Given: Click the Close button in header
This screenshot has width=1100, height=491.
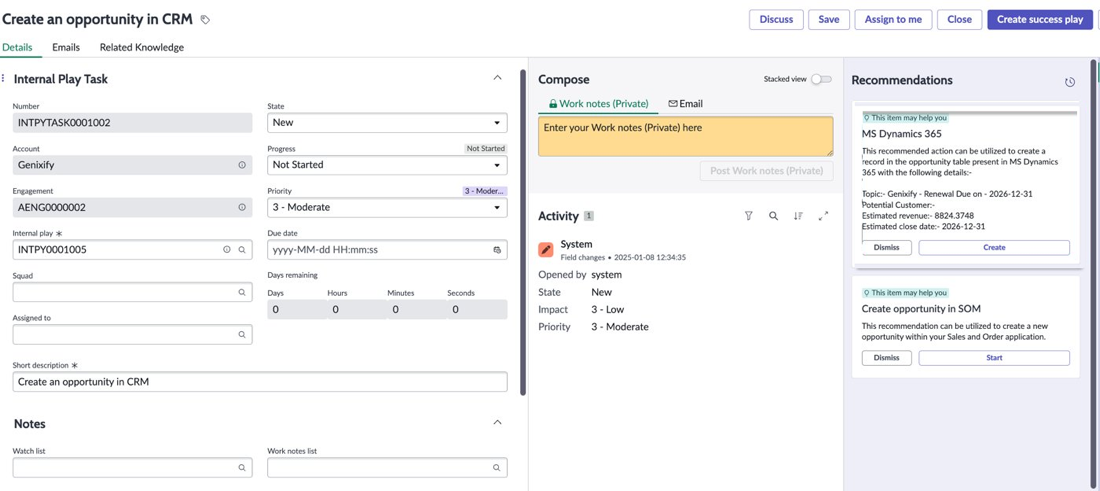Looking at the screenshot, I should 959,20.
